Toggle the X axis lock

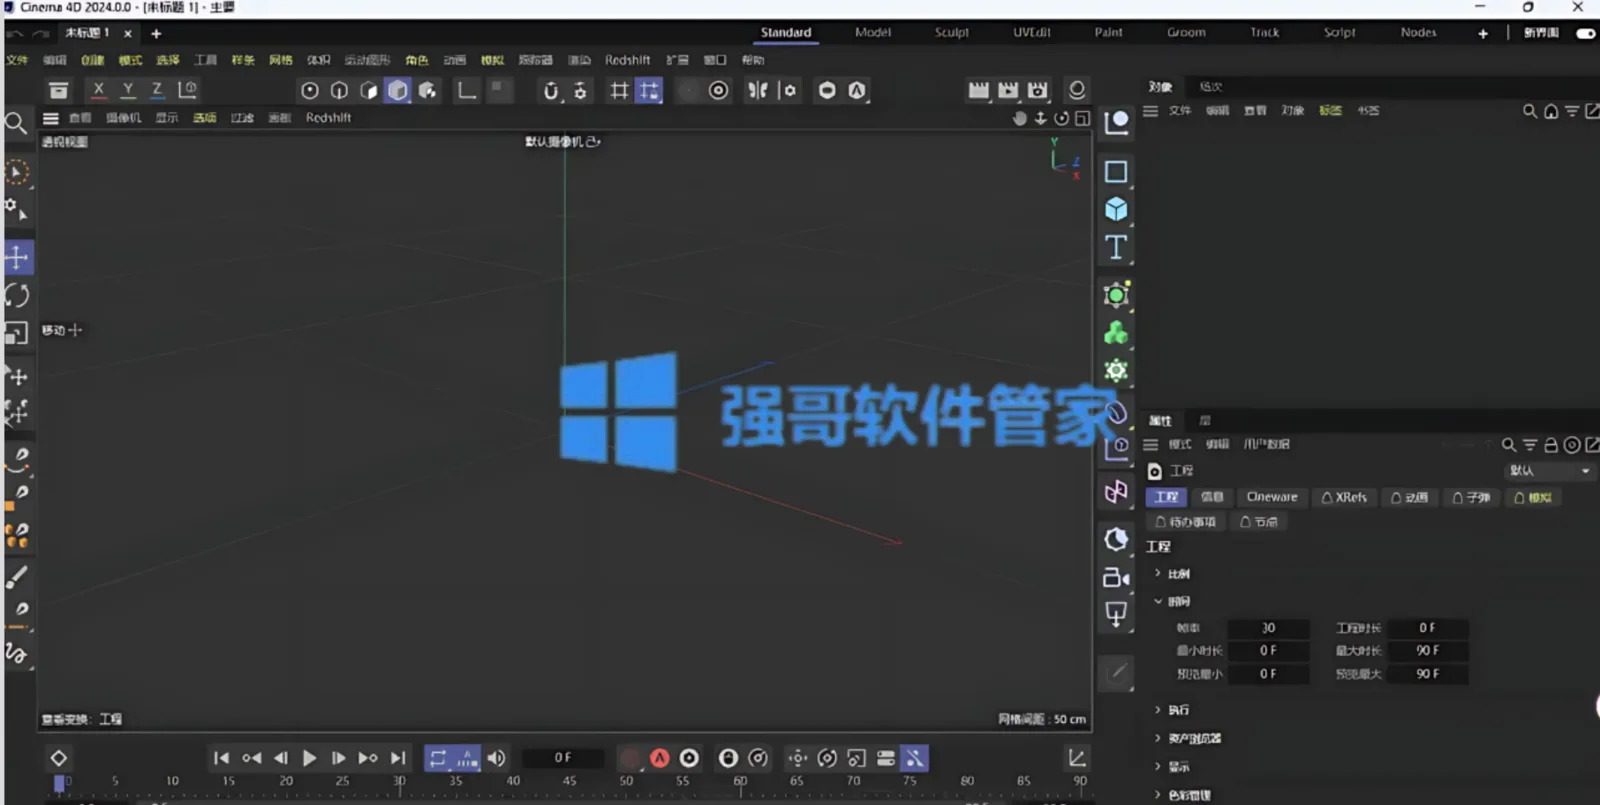(x=98, y=90)
